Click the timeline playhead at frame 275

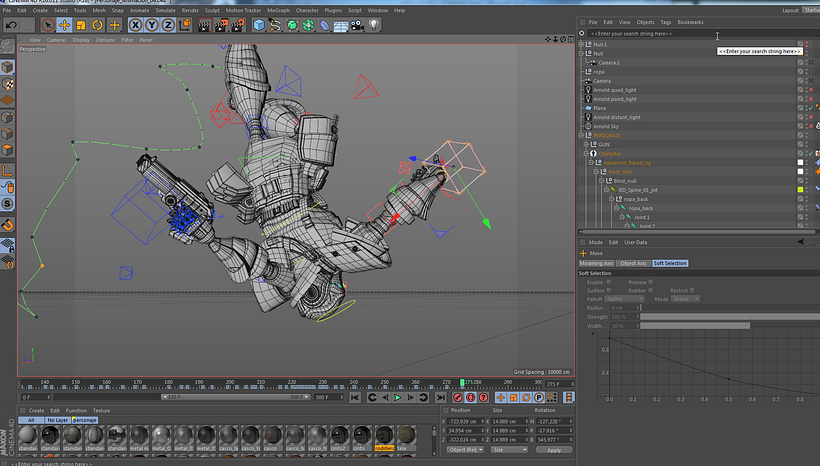(x=463, y=383)
